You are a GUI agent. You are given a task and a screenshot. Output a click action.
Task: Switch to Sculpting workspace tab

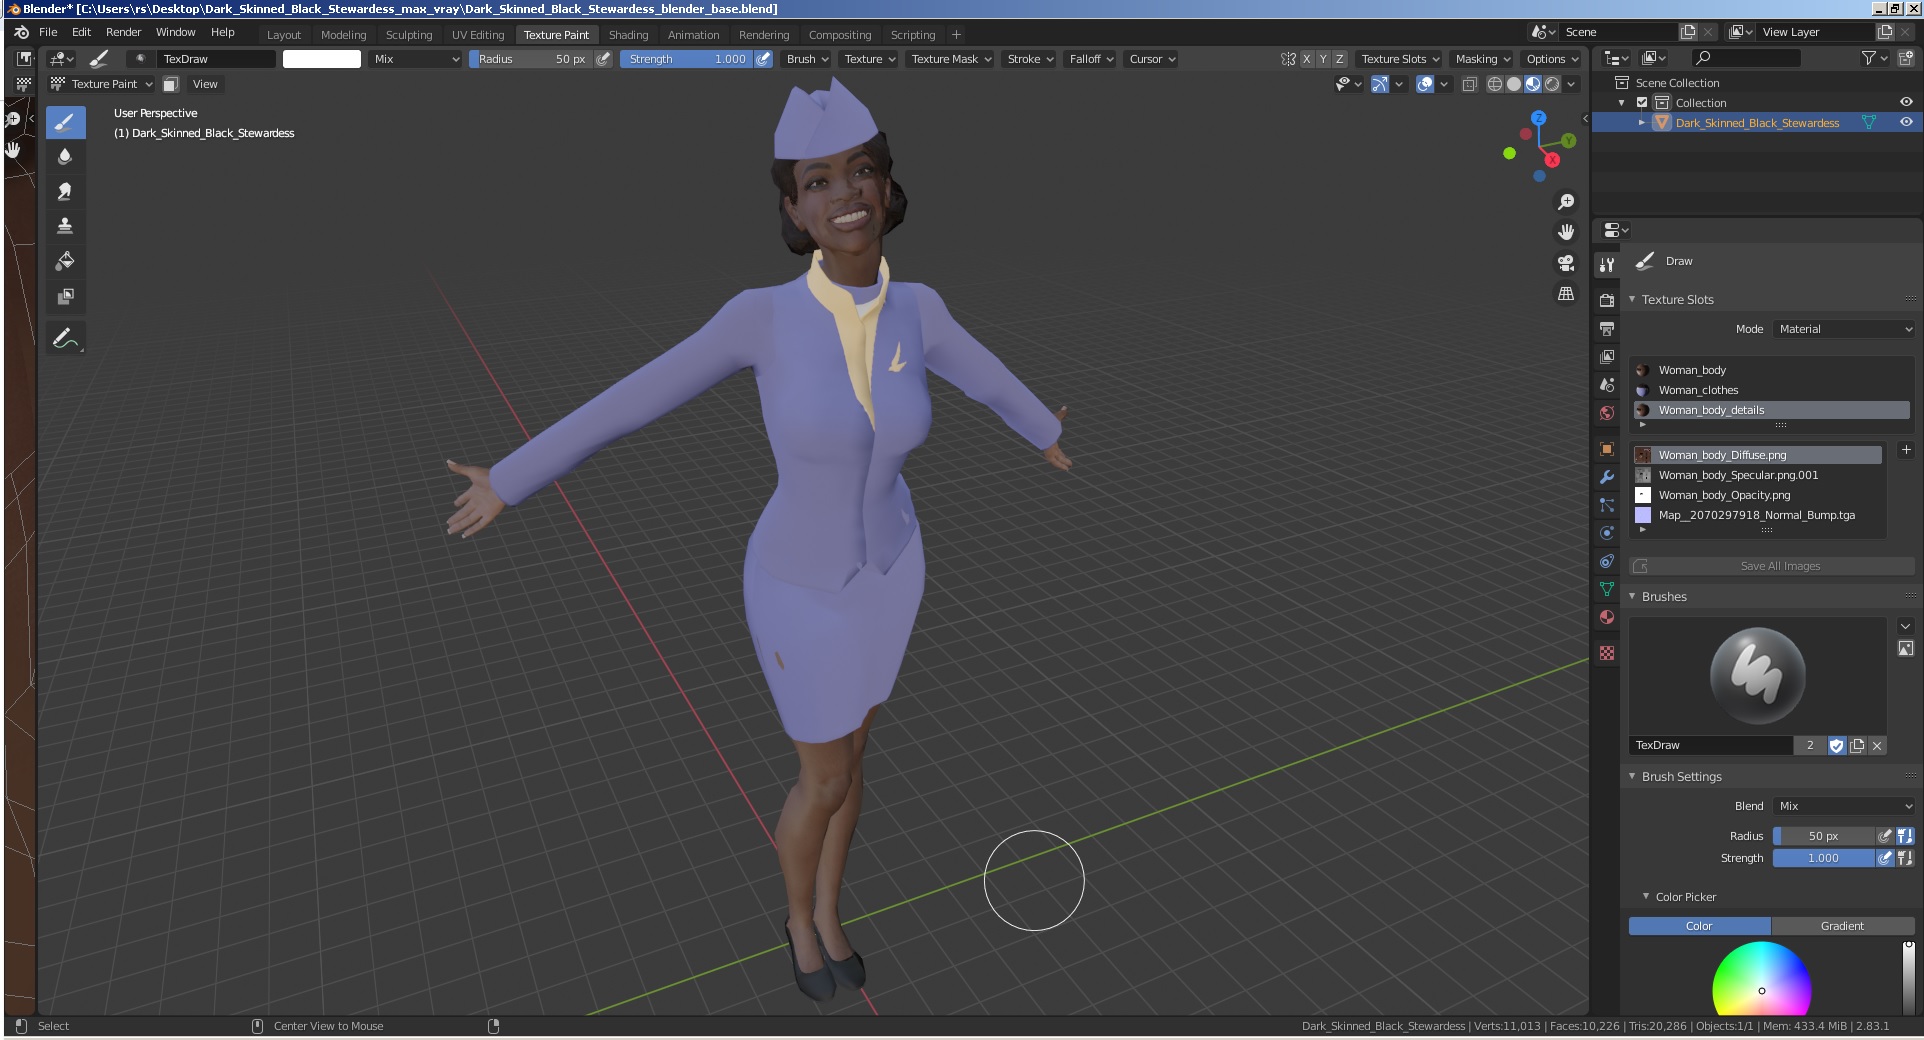[409, 35]
